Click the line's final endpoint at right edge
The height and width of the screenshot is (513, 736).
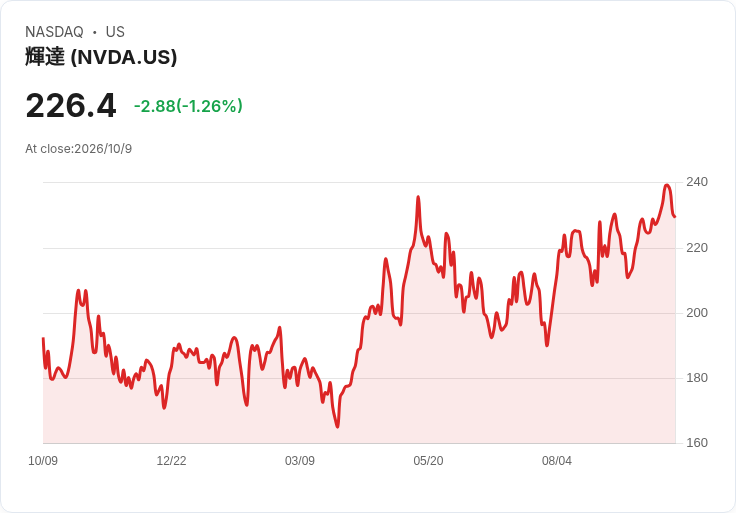pyautogui.click(x=675, y=216)
